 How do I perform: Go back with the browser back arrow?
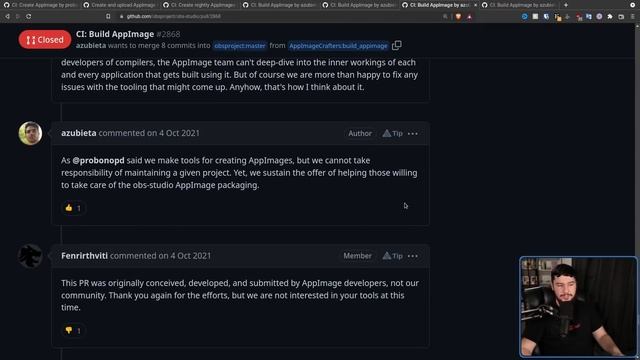tap(7, 16)
